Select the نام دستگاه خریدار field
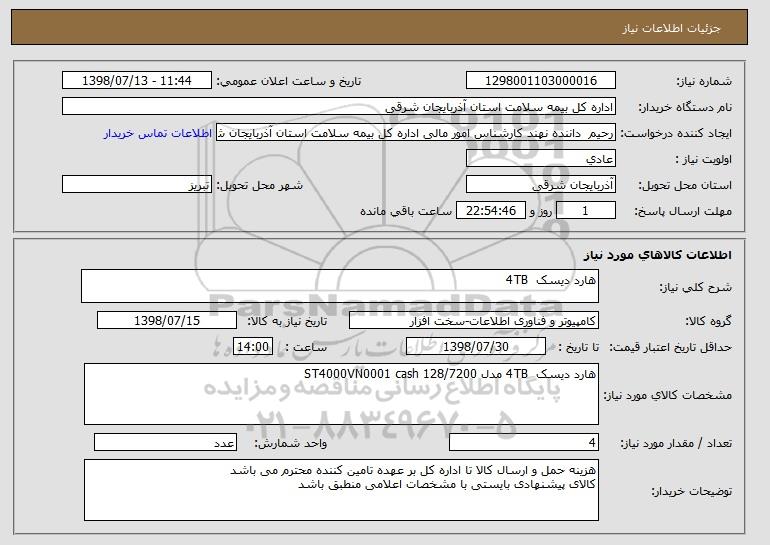 pos(339,107)
